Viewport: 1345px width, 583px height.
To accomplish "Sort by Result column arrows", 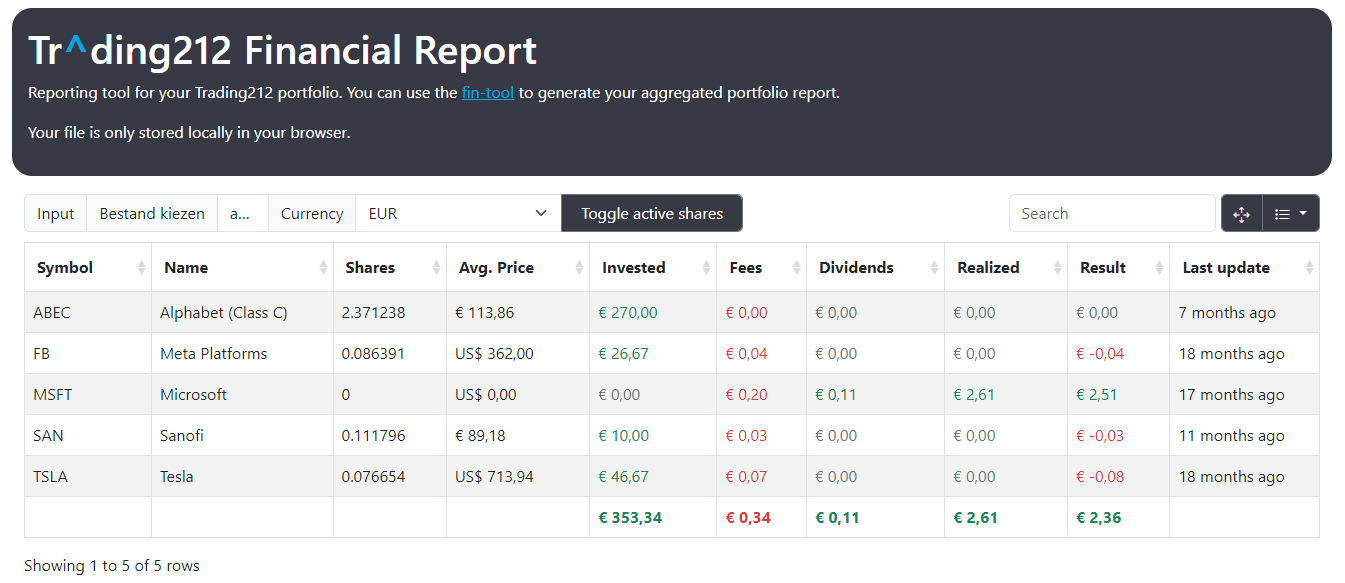I will [1159, 268].
